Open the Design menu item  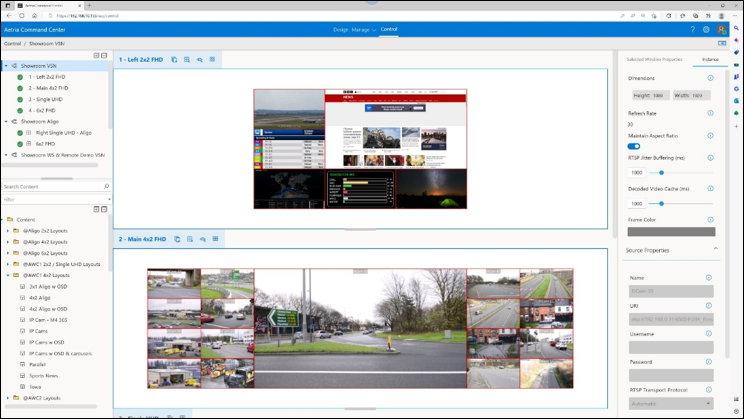click(x=339, y=30)
